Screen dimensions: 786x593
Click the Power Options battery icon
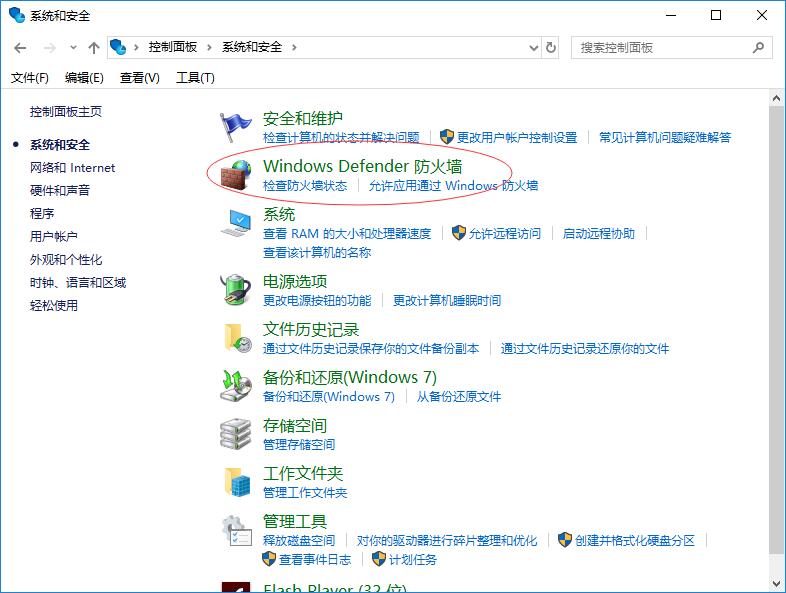click(236, 290)
